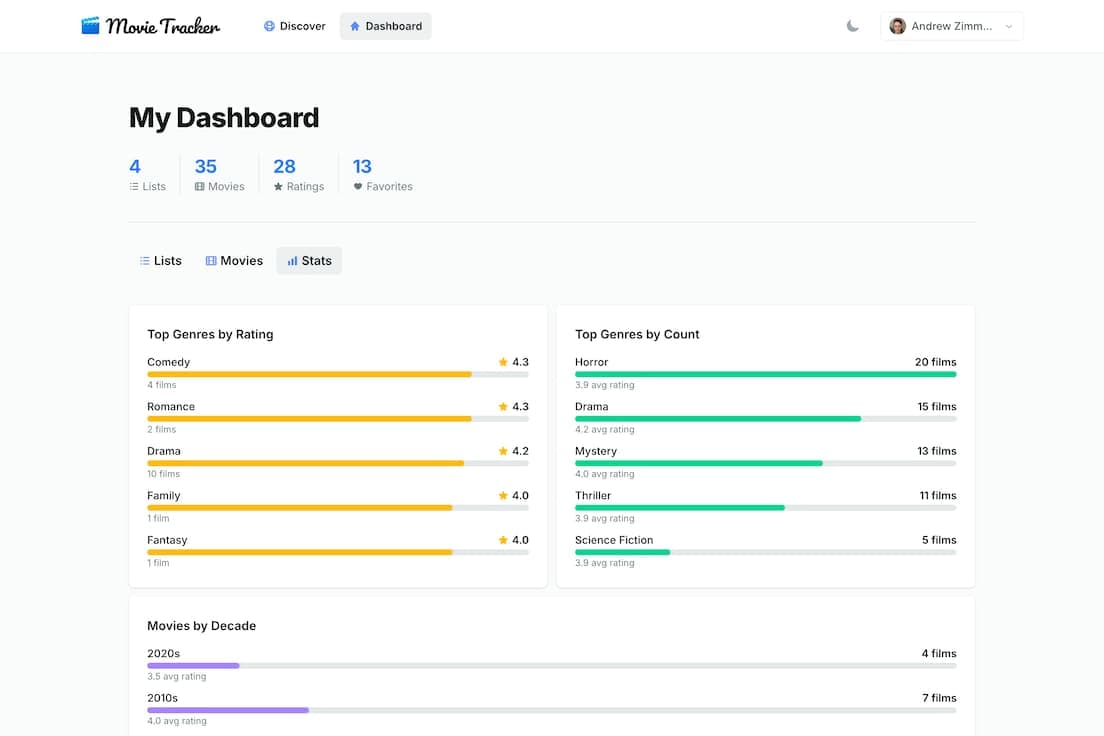Switch to the Lists tab
This screenshot has width=1104, height=736.
click(161, 261)
